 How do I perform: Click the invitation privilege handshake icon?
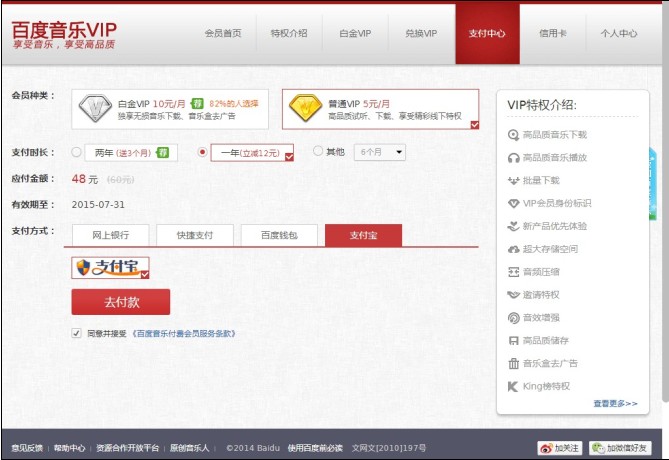click(513, 295)
